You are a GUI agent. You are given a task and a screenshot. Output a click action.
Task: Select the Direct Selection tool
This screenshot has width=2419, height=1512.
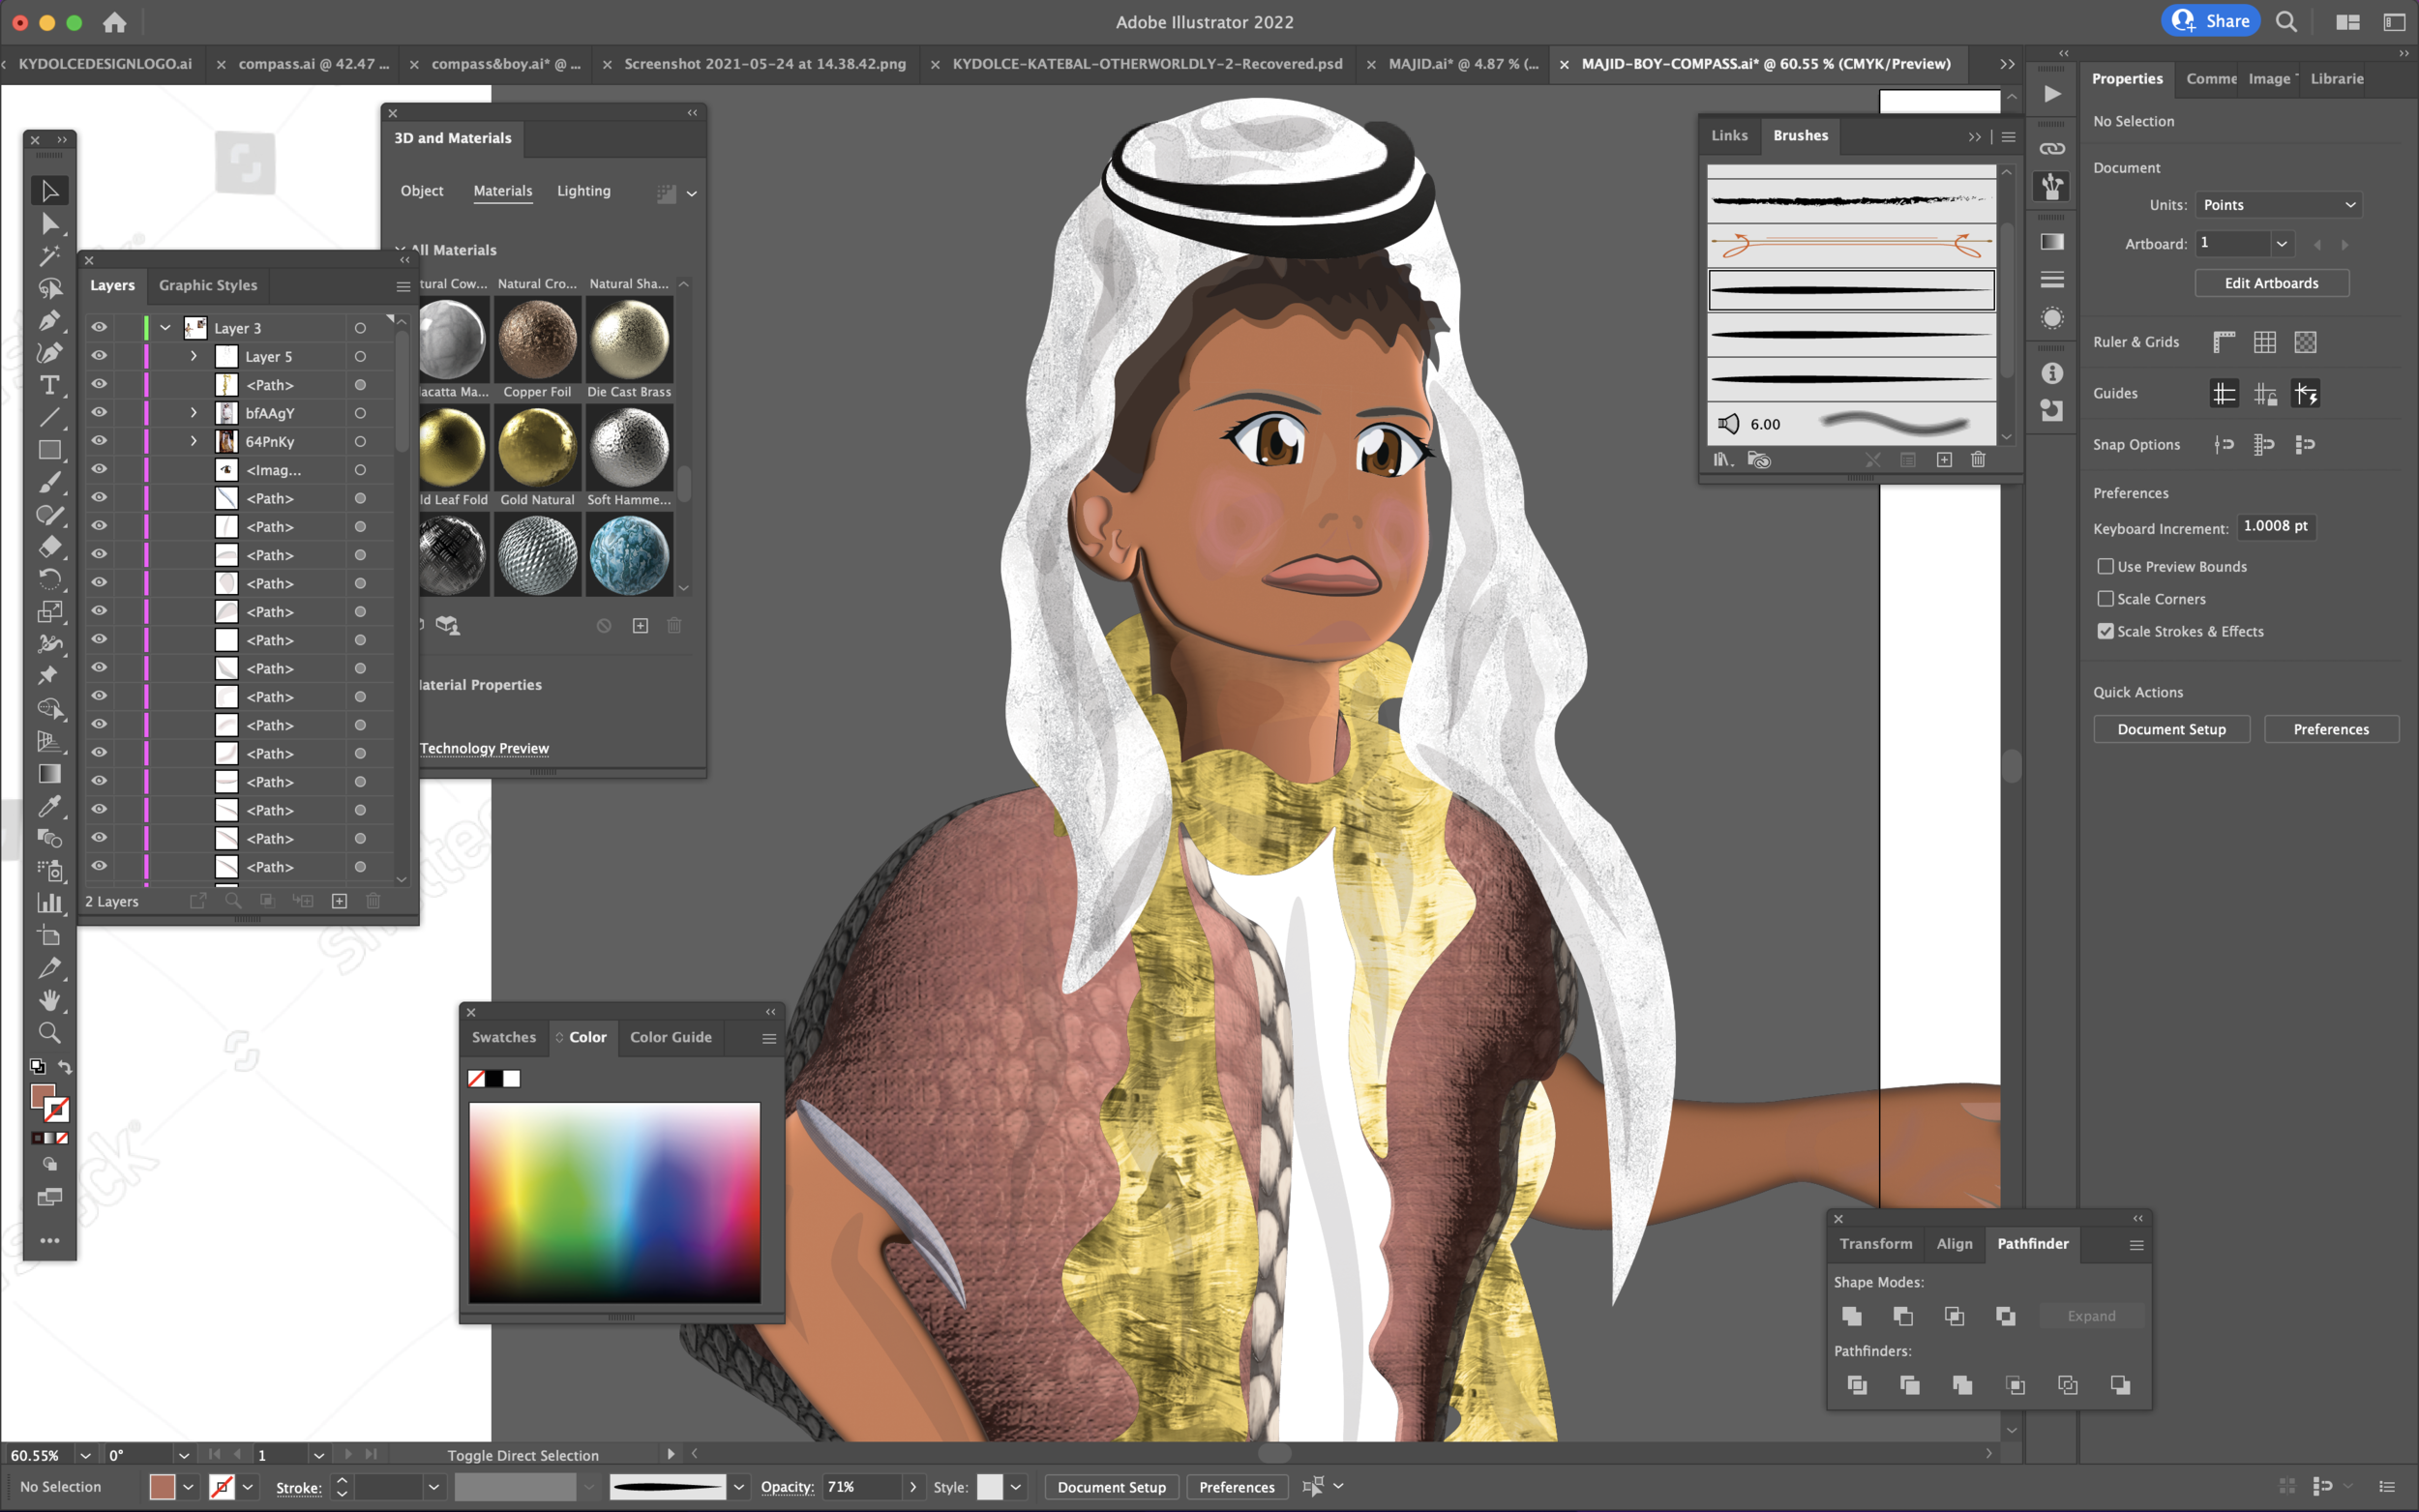tap(49, 224)
